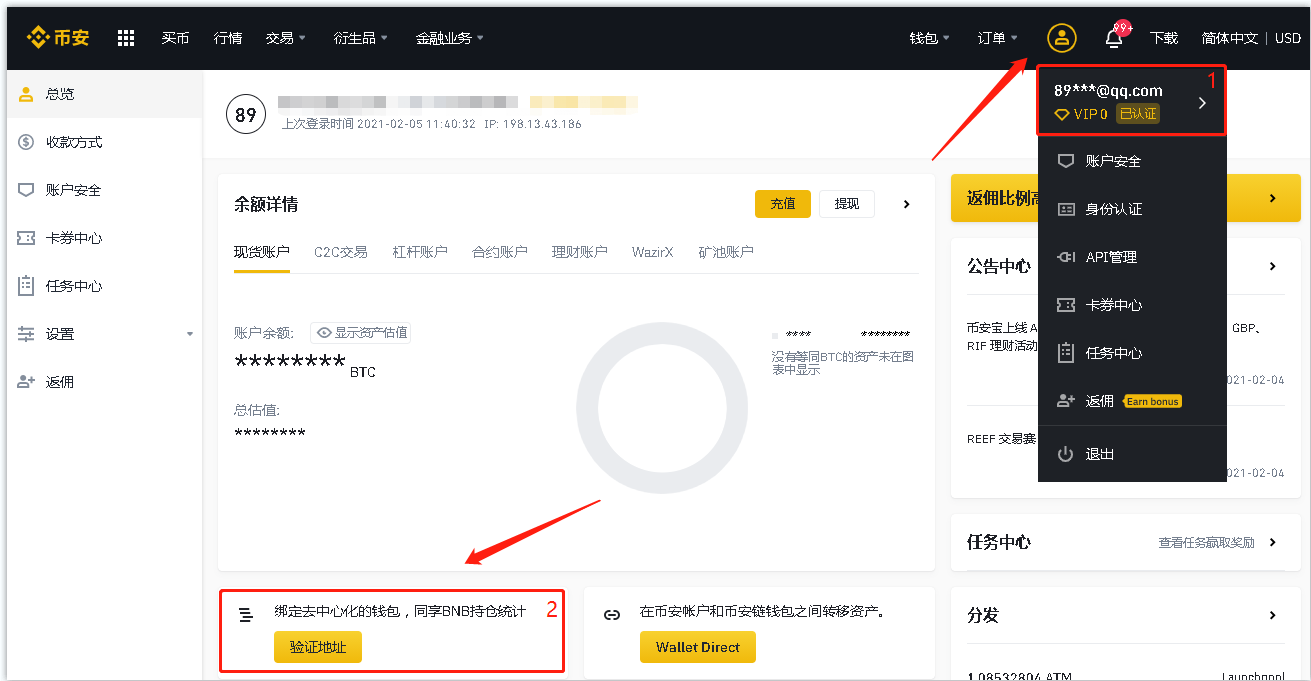Click the 任务中心 checklist icon in sidebar
The image size is (1311, 681).
[x=26, y=286]
